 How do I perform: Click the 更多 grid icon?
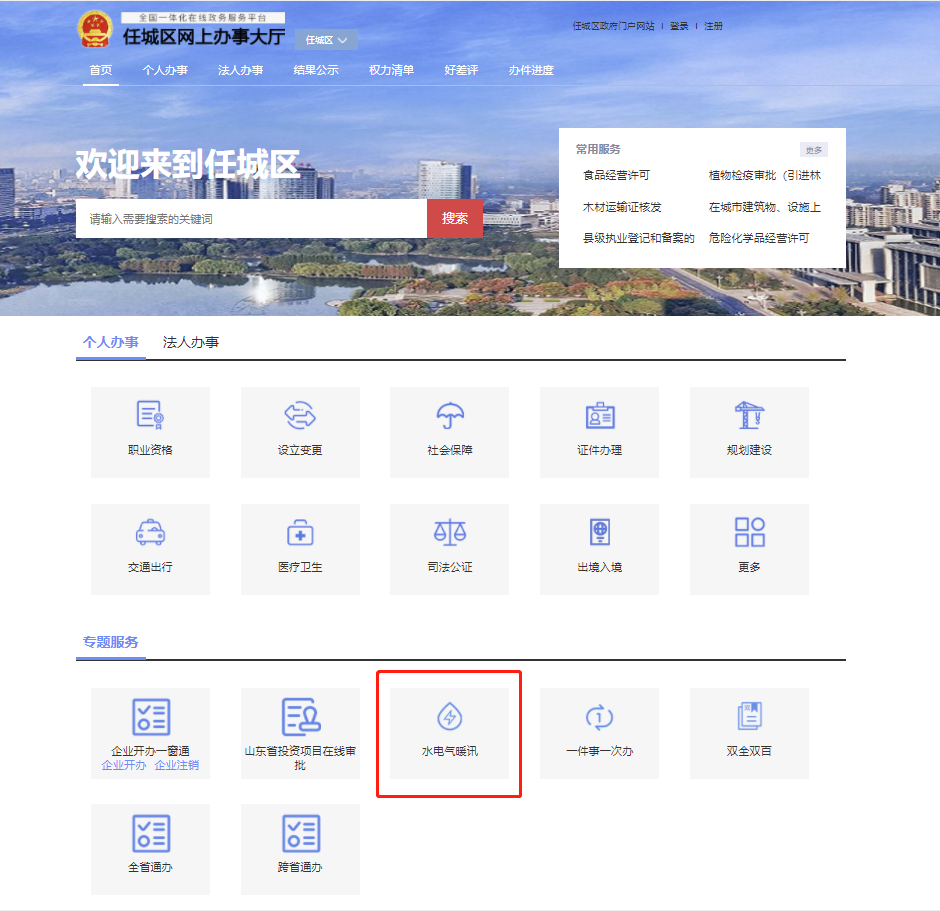pos(749,532)
